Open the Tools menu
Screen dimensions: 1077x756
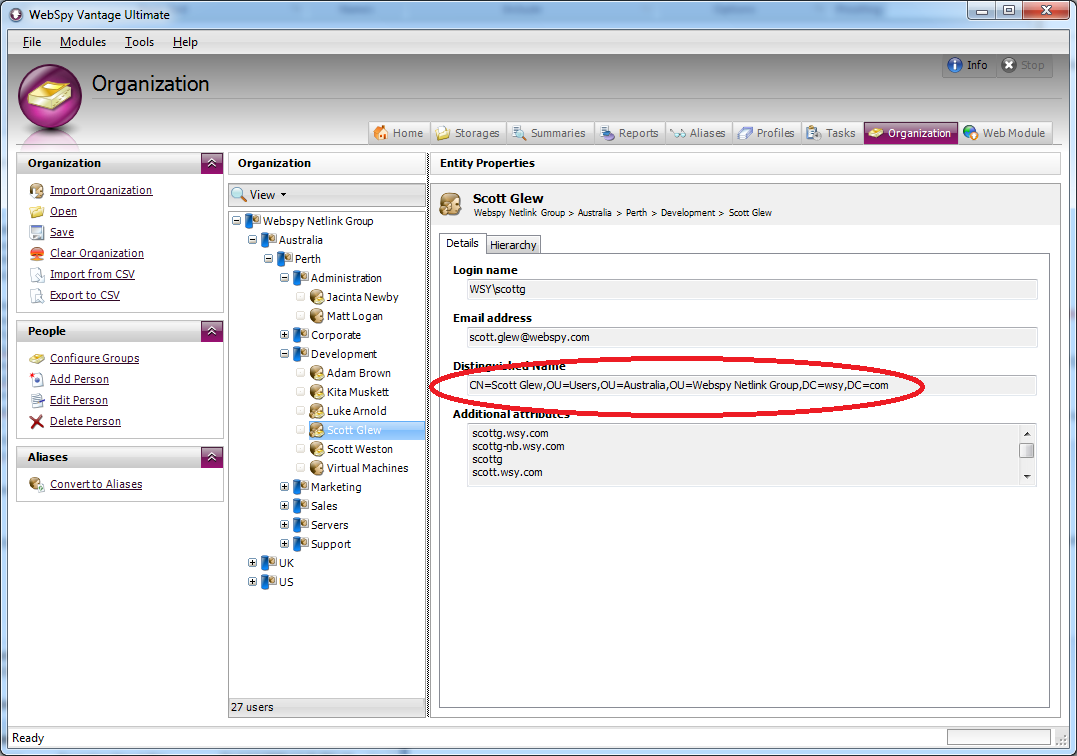point(139,42)
